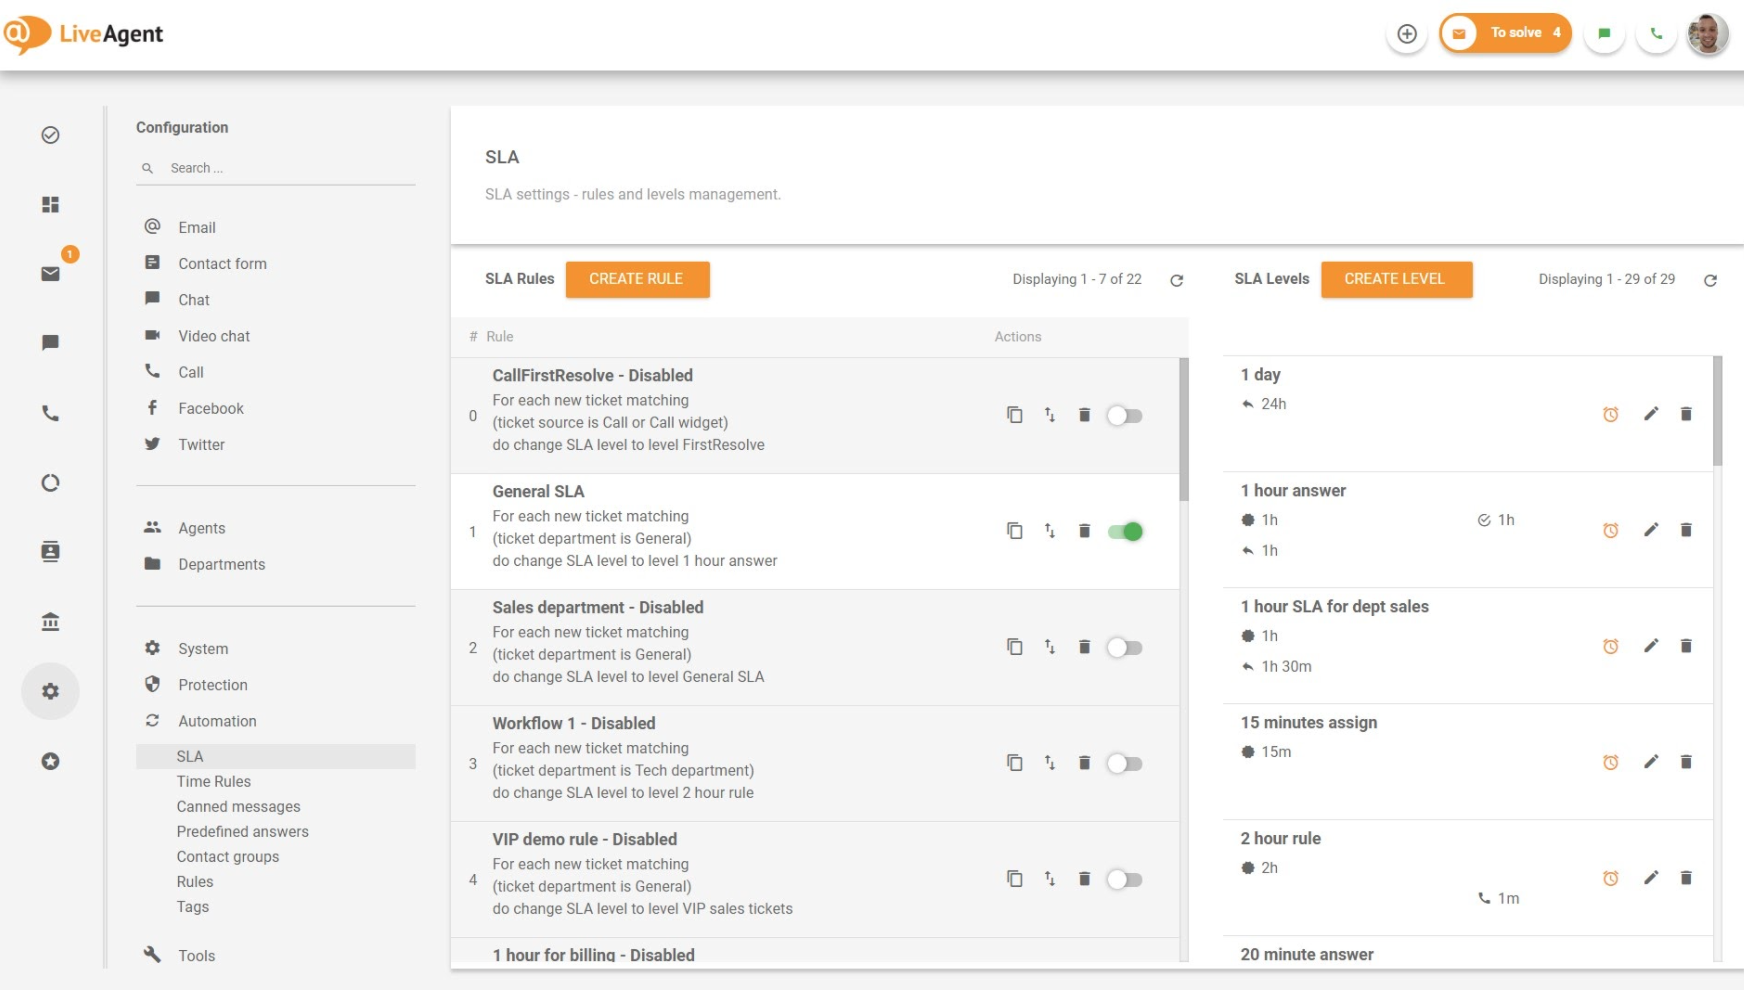The height and width of the screenshot is (990, 1744).
Task: Open the alarm settings for the 2 hour rule level
Action: click(1610, 878)
